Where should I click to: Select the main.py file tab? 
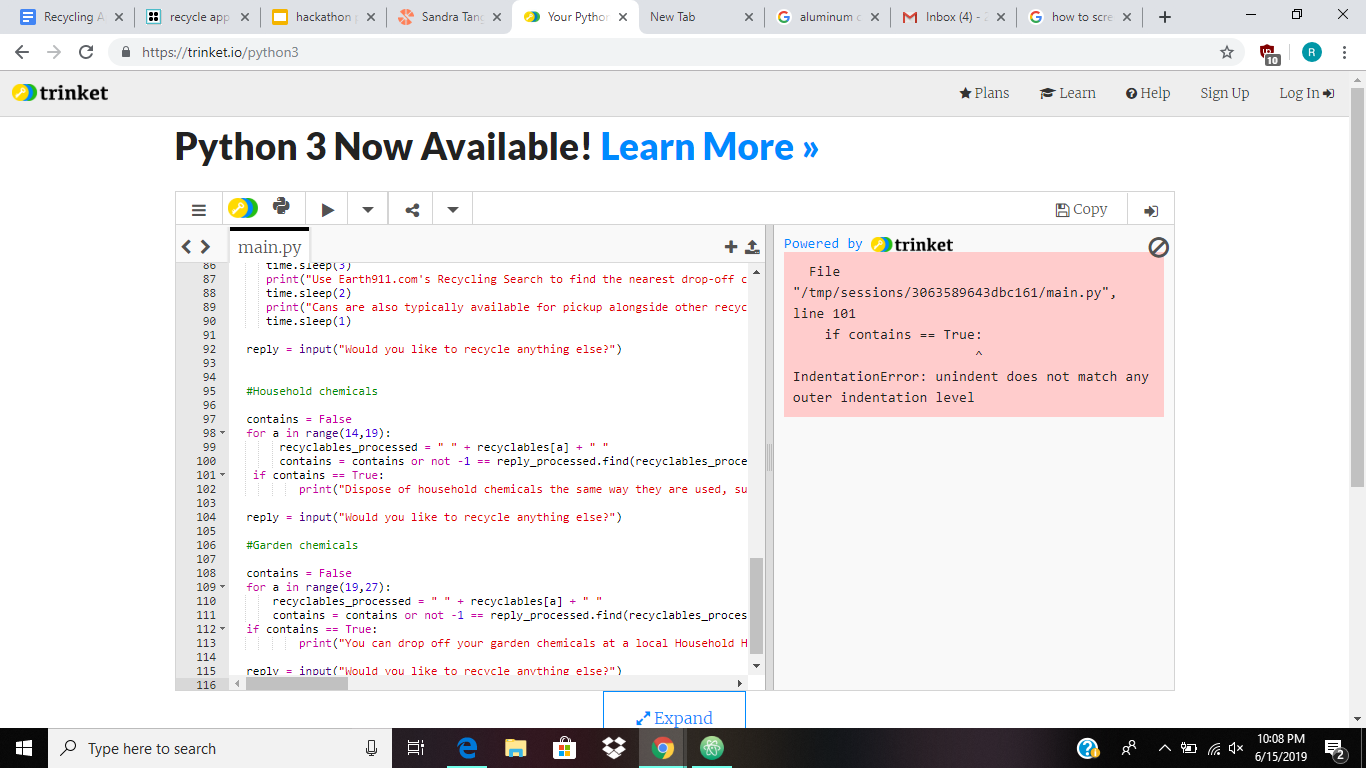(x=270, y=247)
